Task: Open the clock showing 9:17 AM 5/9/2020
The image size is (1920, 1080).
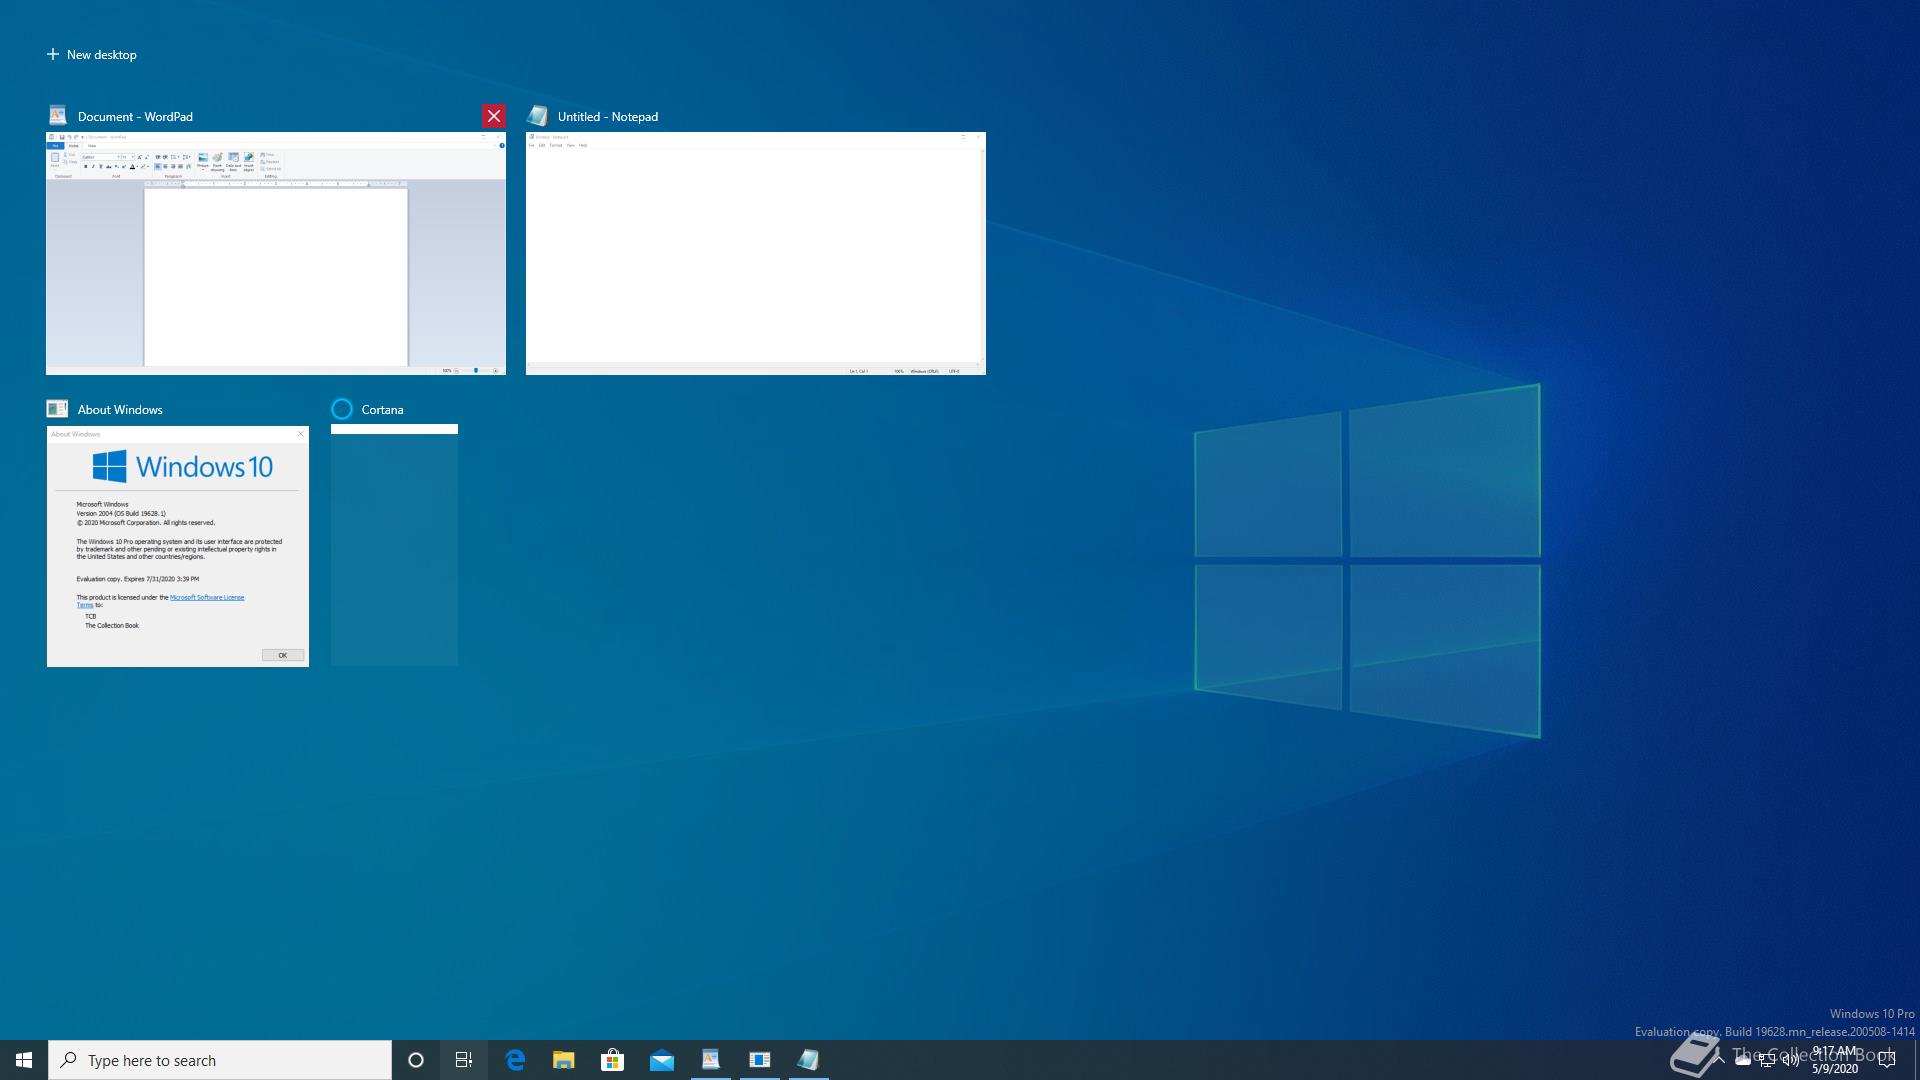Action: (x=1835, y=1060)
